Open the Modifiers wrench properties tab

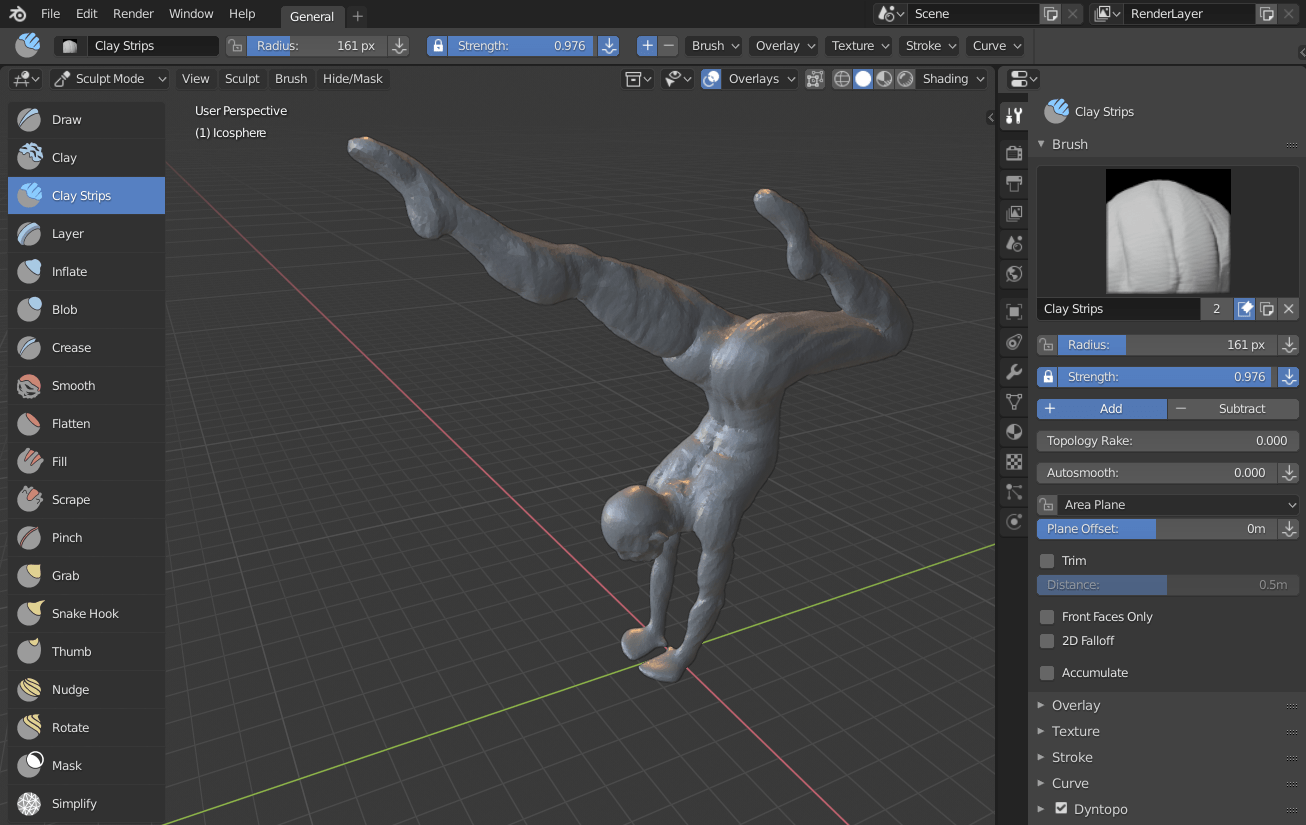pos(1014,372)
